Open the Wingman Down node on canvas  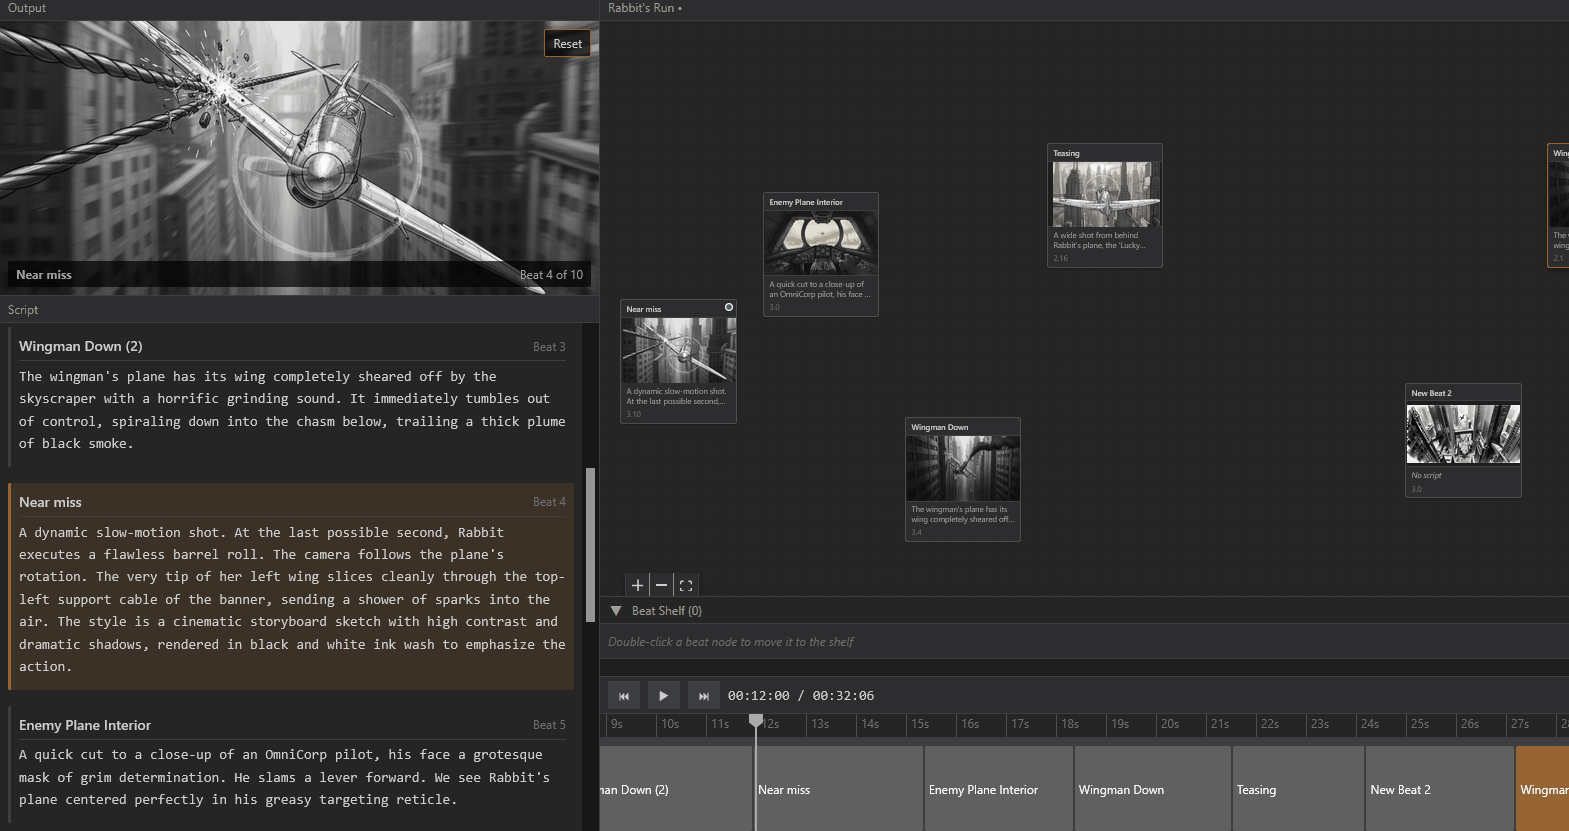tap(962, 468)
